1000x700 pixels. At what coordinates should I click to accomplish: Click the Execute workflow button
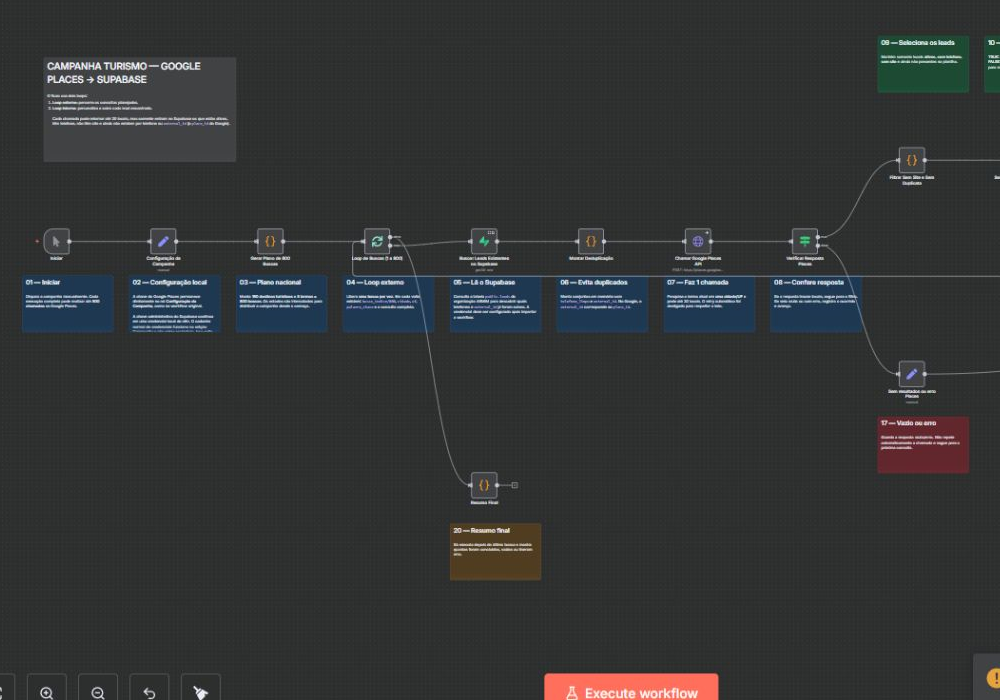click(x=631, y=689)
